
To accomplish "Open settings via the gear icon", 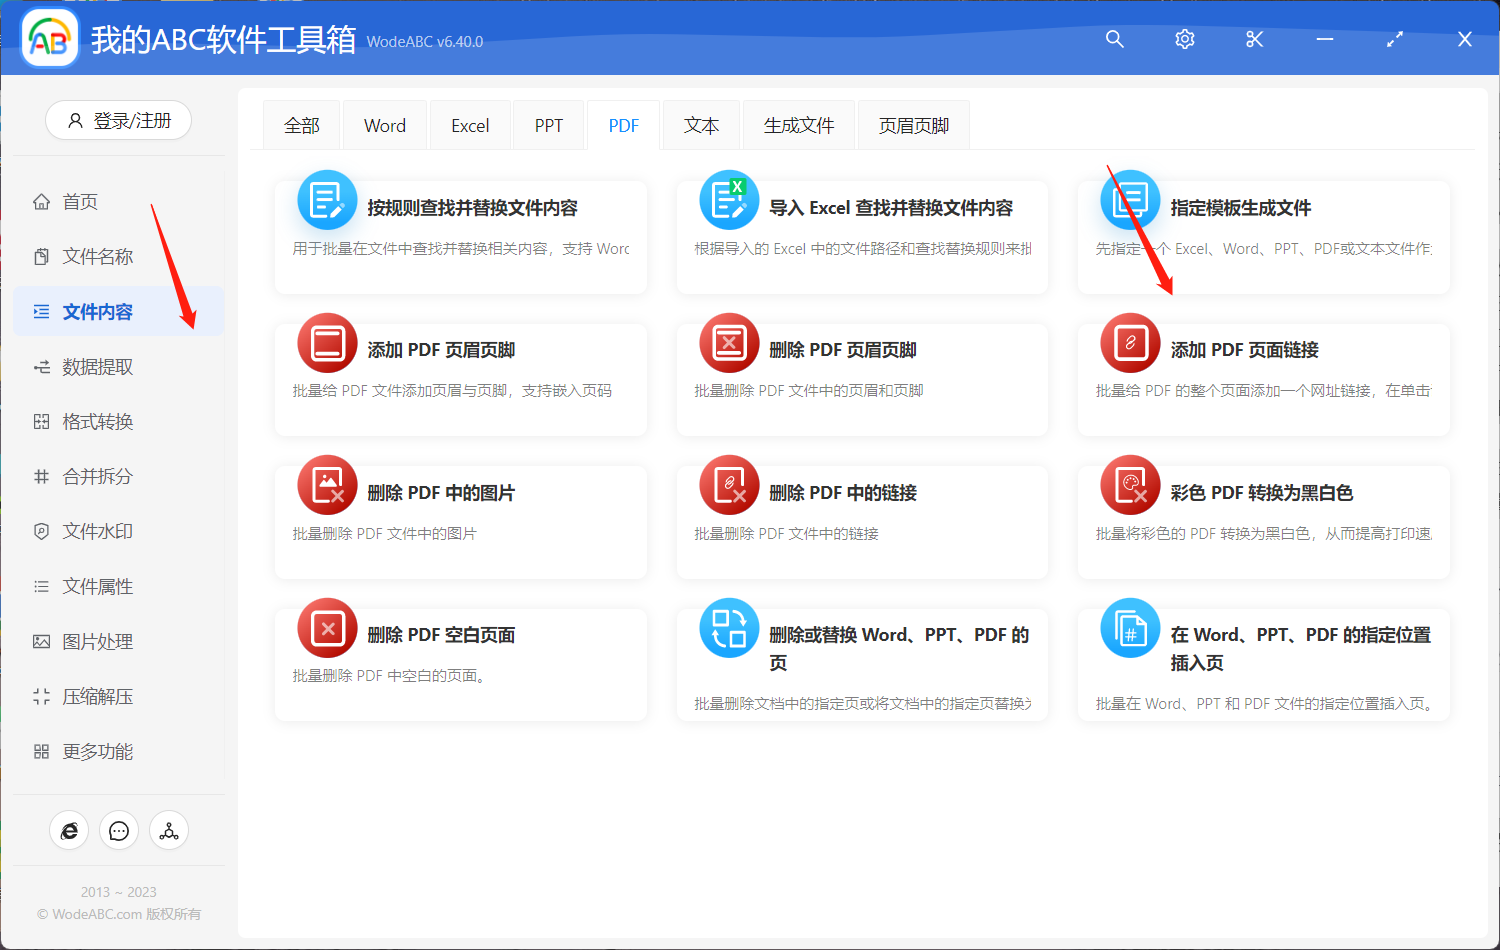I will [x=1184, y=39].
